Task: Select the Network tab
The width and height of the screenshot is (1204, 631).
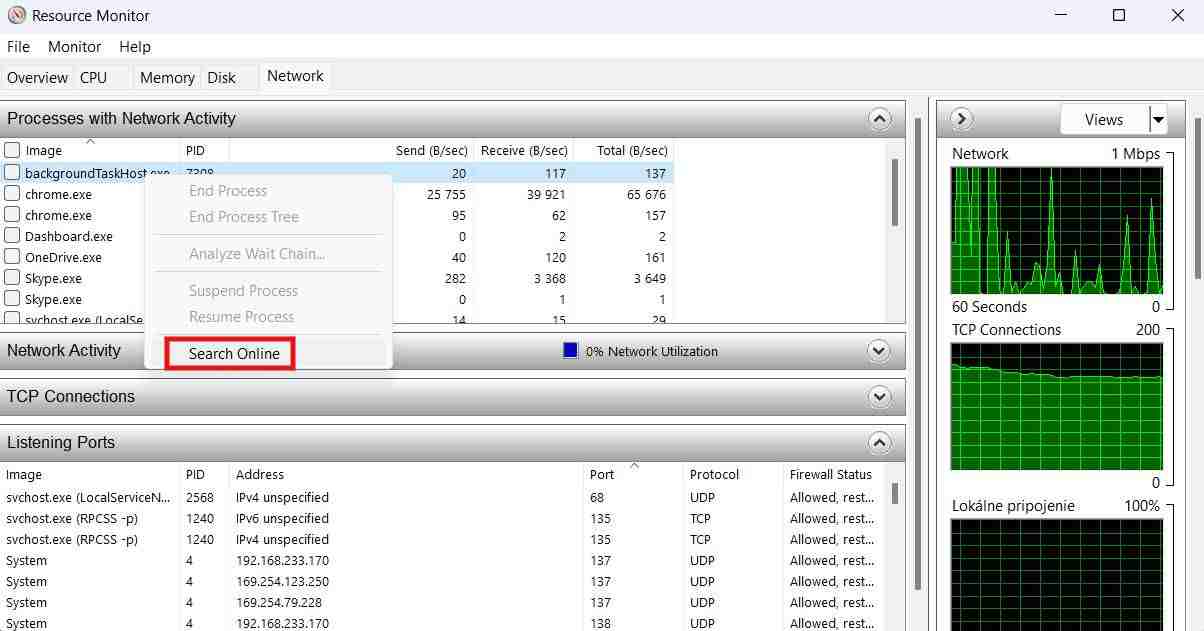Action: [x=295, y=76]
